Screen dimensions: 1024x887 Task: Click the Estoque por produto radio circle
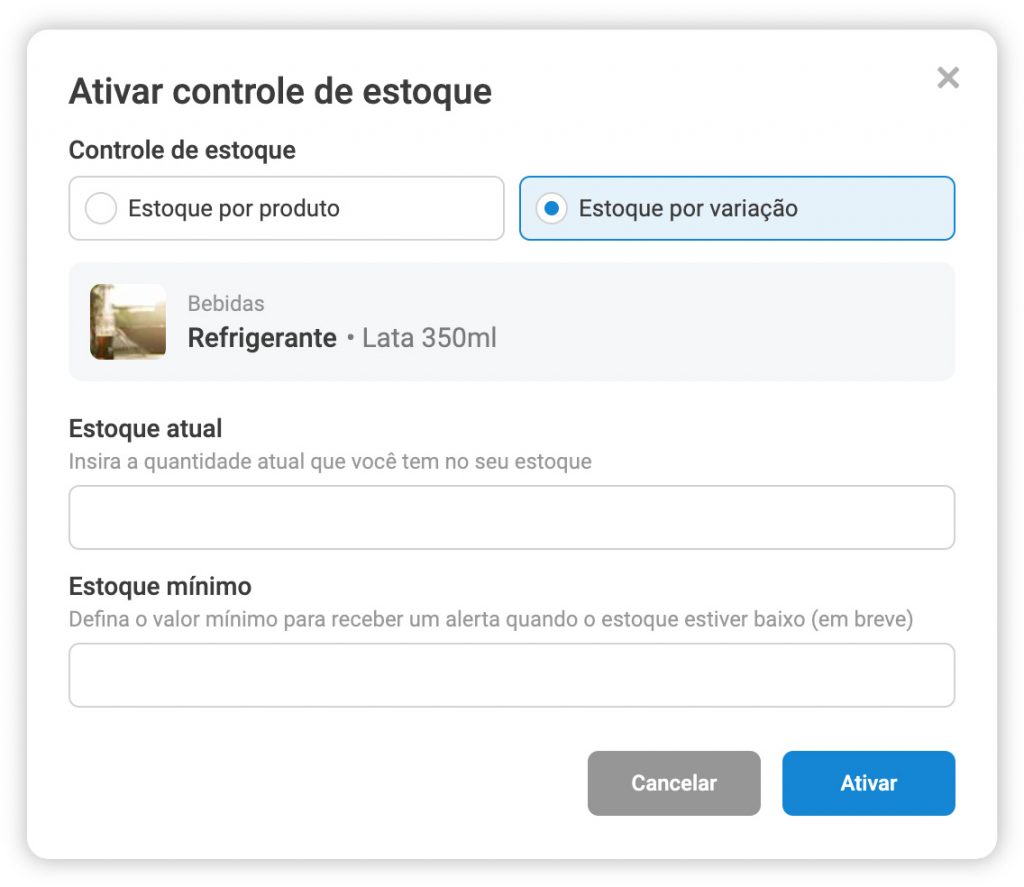click(x=100, y=208)
